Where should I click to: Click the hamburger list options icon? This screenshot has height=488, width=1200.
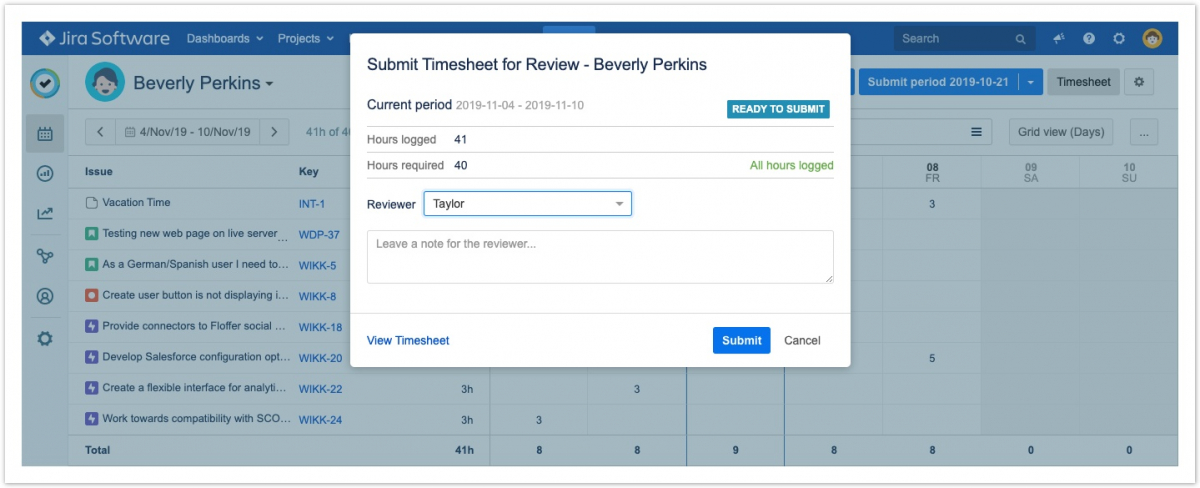976,132
